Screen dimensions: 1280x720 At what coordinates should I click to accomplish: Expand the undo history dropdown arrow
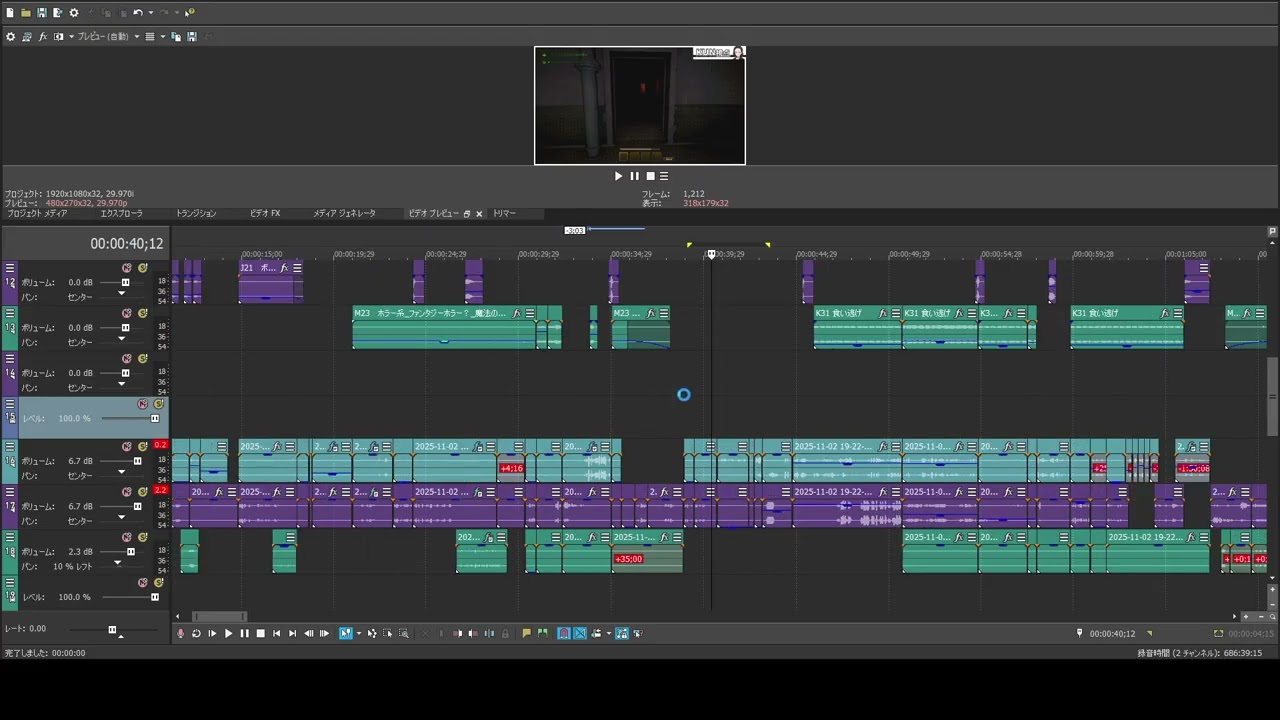(x=150, y=13)
